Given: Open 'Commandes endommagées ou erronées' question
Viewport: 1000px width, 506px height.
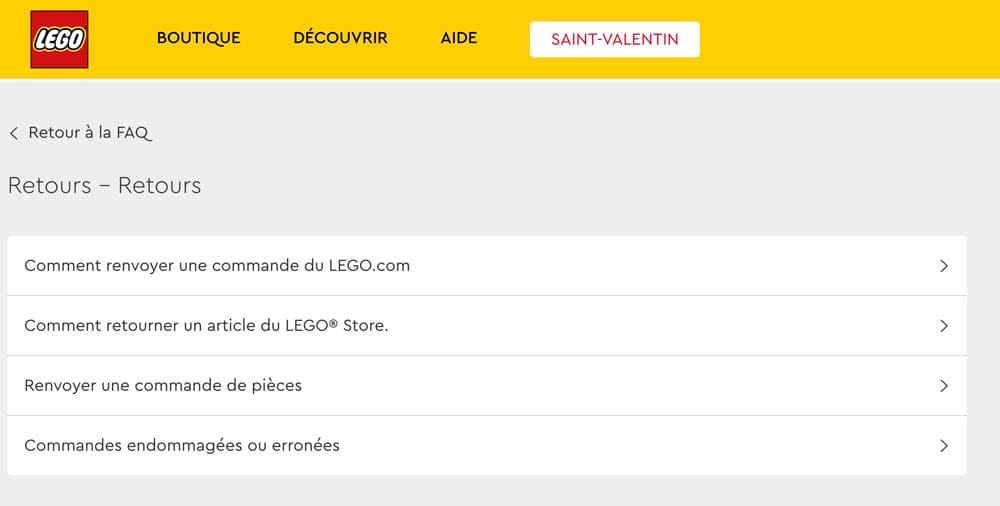Looking at the screenshot, I should point(182,446).
